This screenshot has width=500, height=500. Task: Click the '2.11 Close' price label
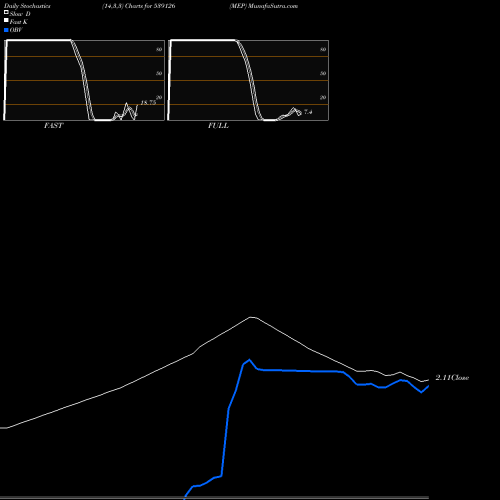point(452,378)
